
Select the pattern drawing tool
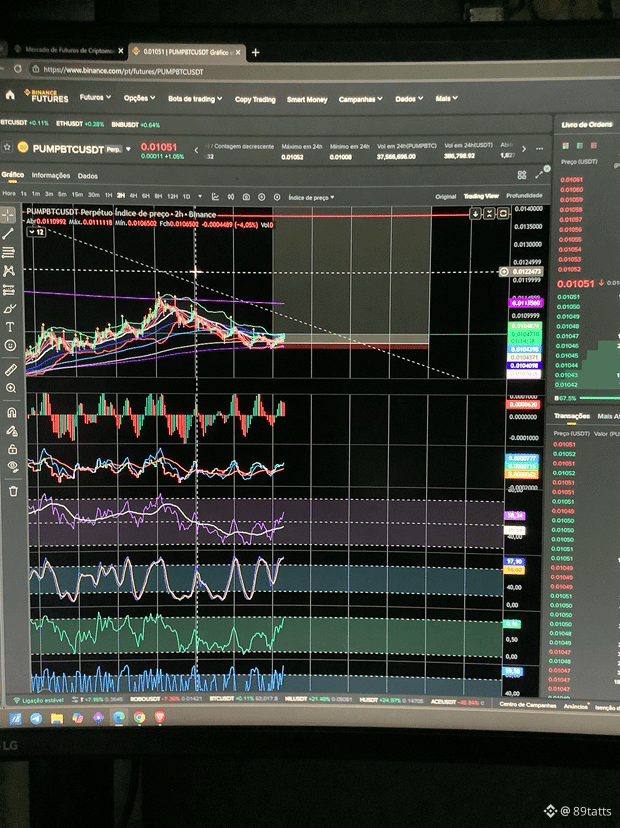tap(8, 271)
